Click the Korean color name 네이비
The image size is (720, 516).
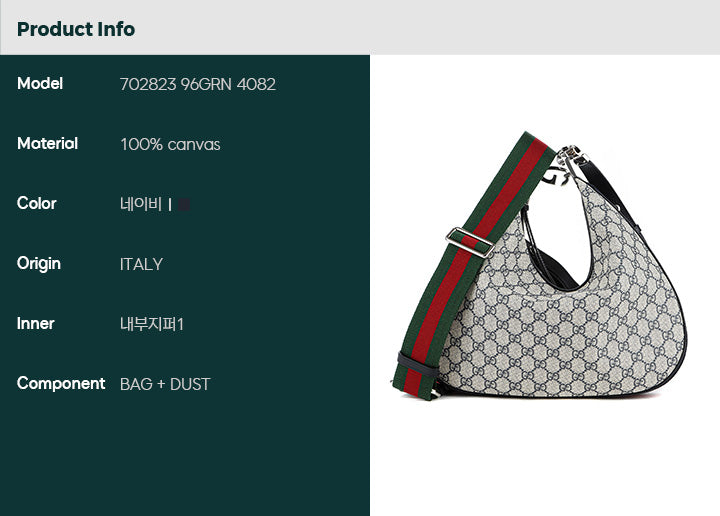click(141, 204)
